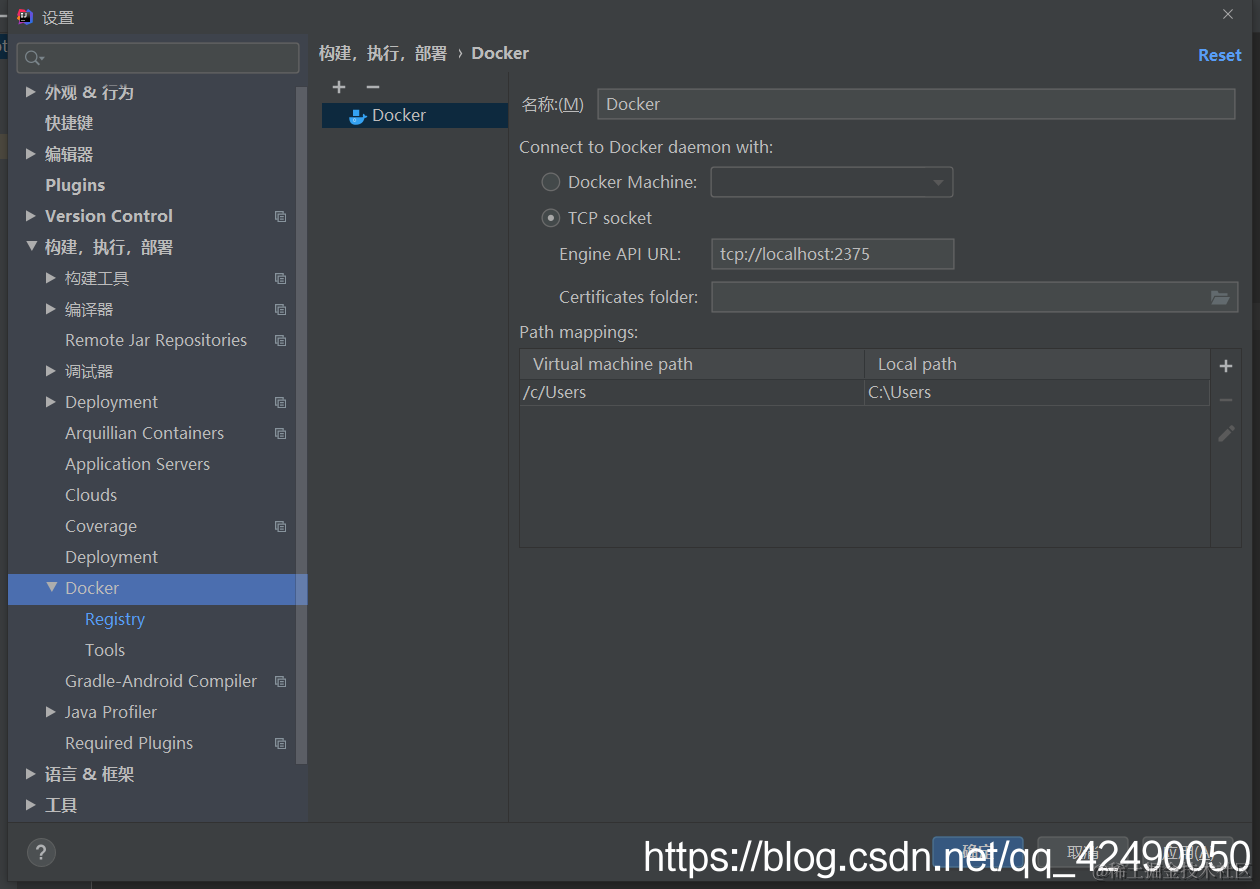Expand 调试器 subtree
The width and height of the screenshot is (1260, 889).
tap(51, 371)
